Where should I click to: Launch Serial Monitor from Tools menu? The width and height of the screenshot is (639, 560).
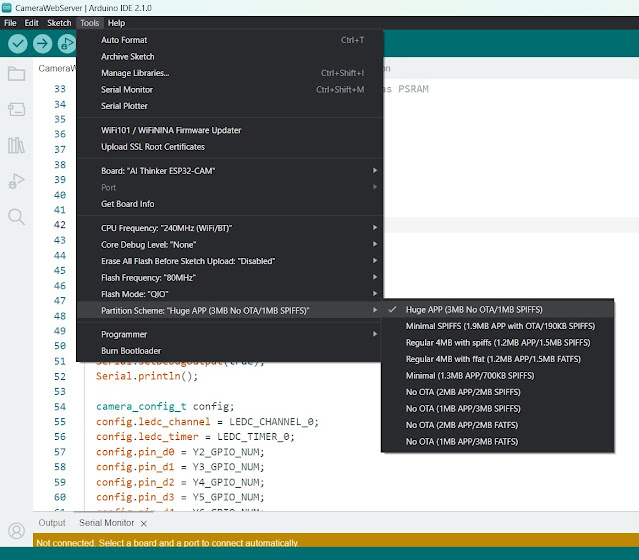point(230,90)
